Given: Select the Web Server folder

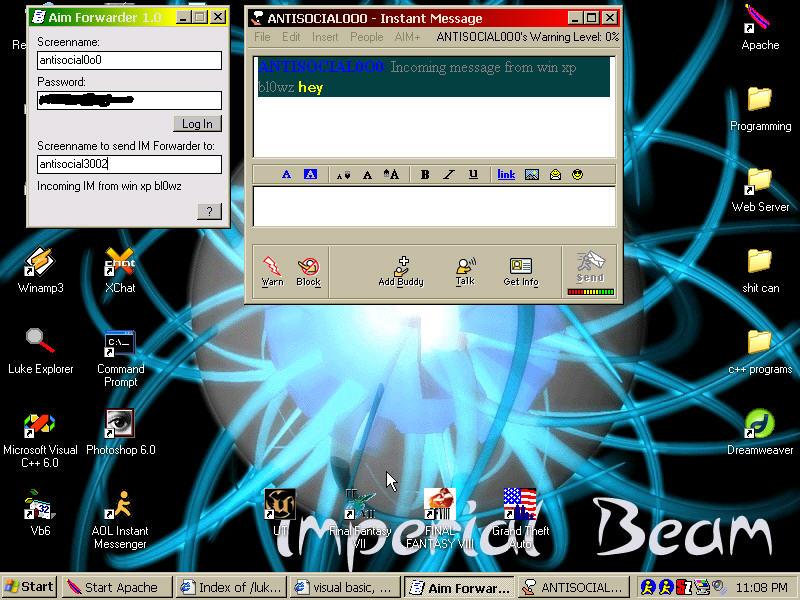Looking at the screenshot, I should (760, 190).
